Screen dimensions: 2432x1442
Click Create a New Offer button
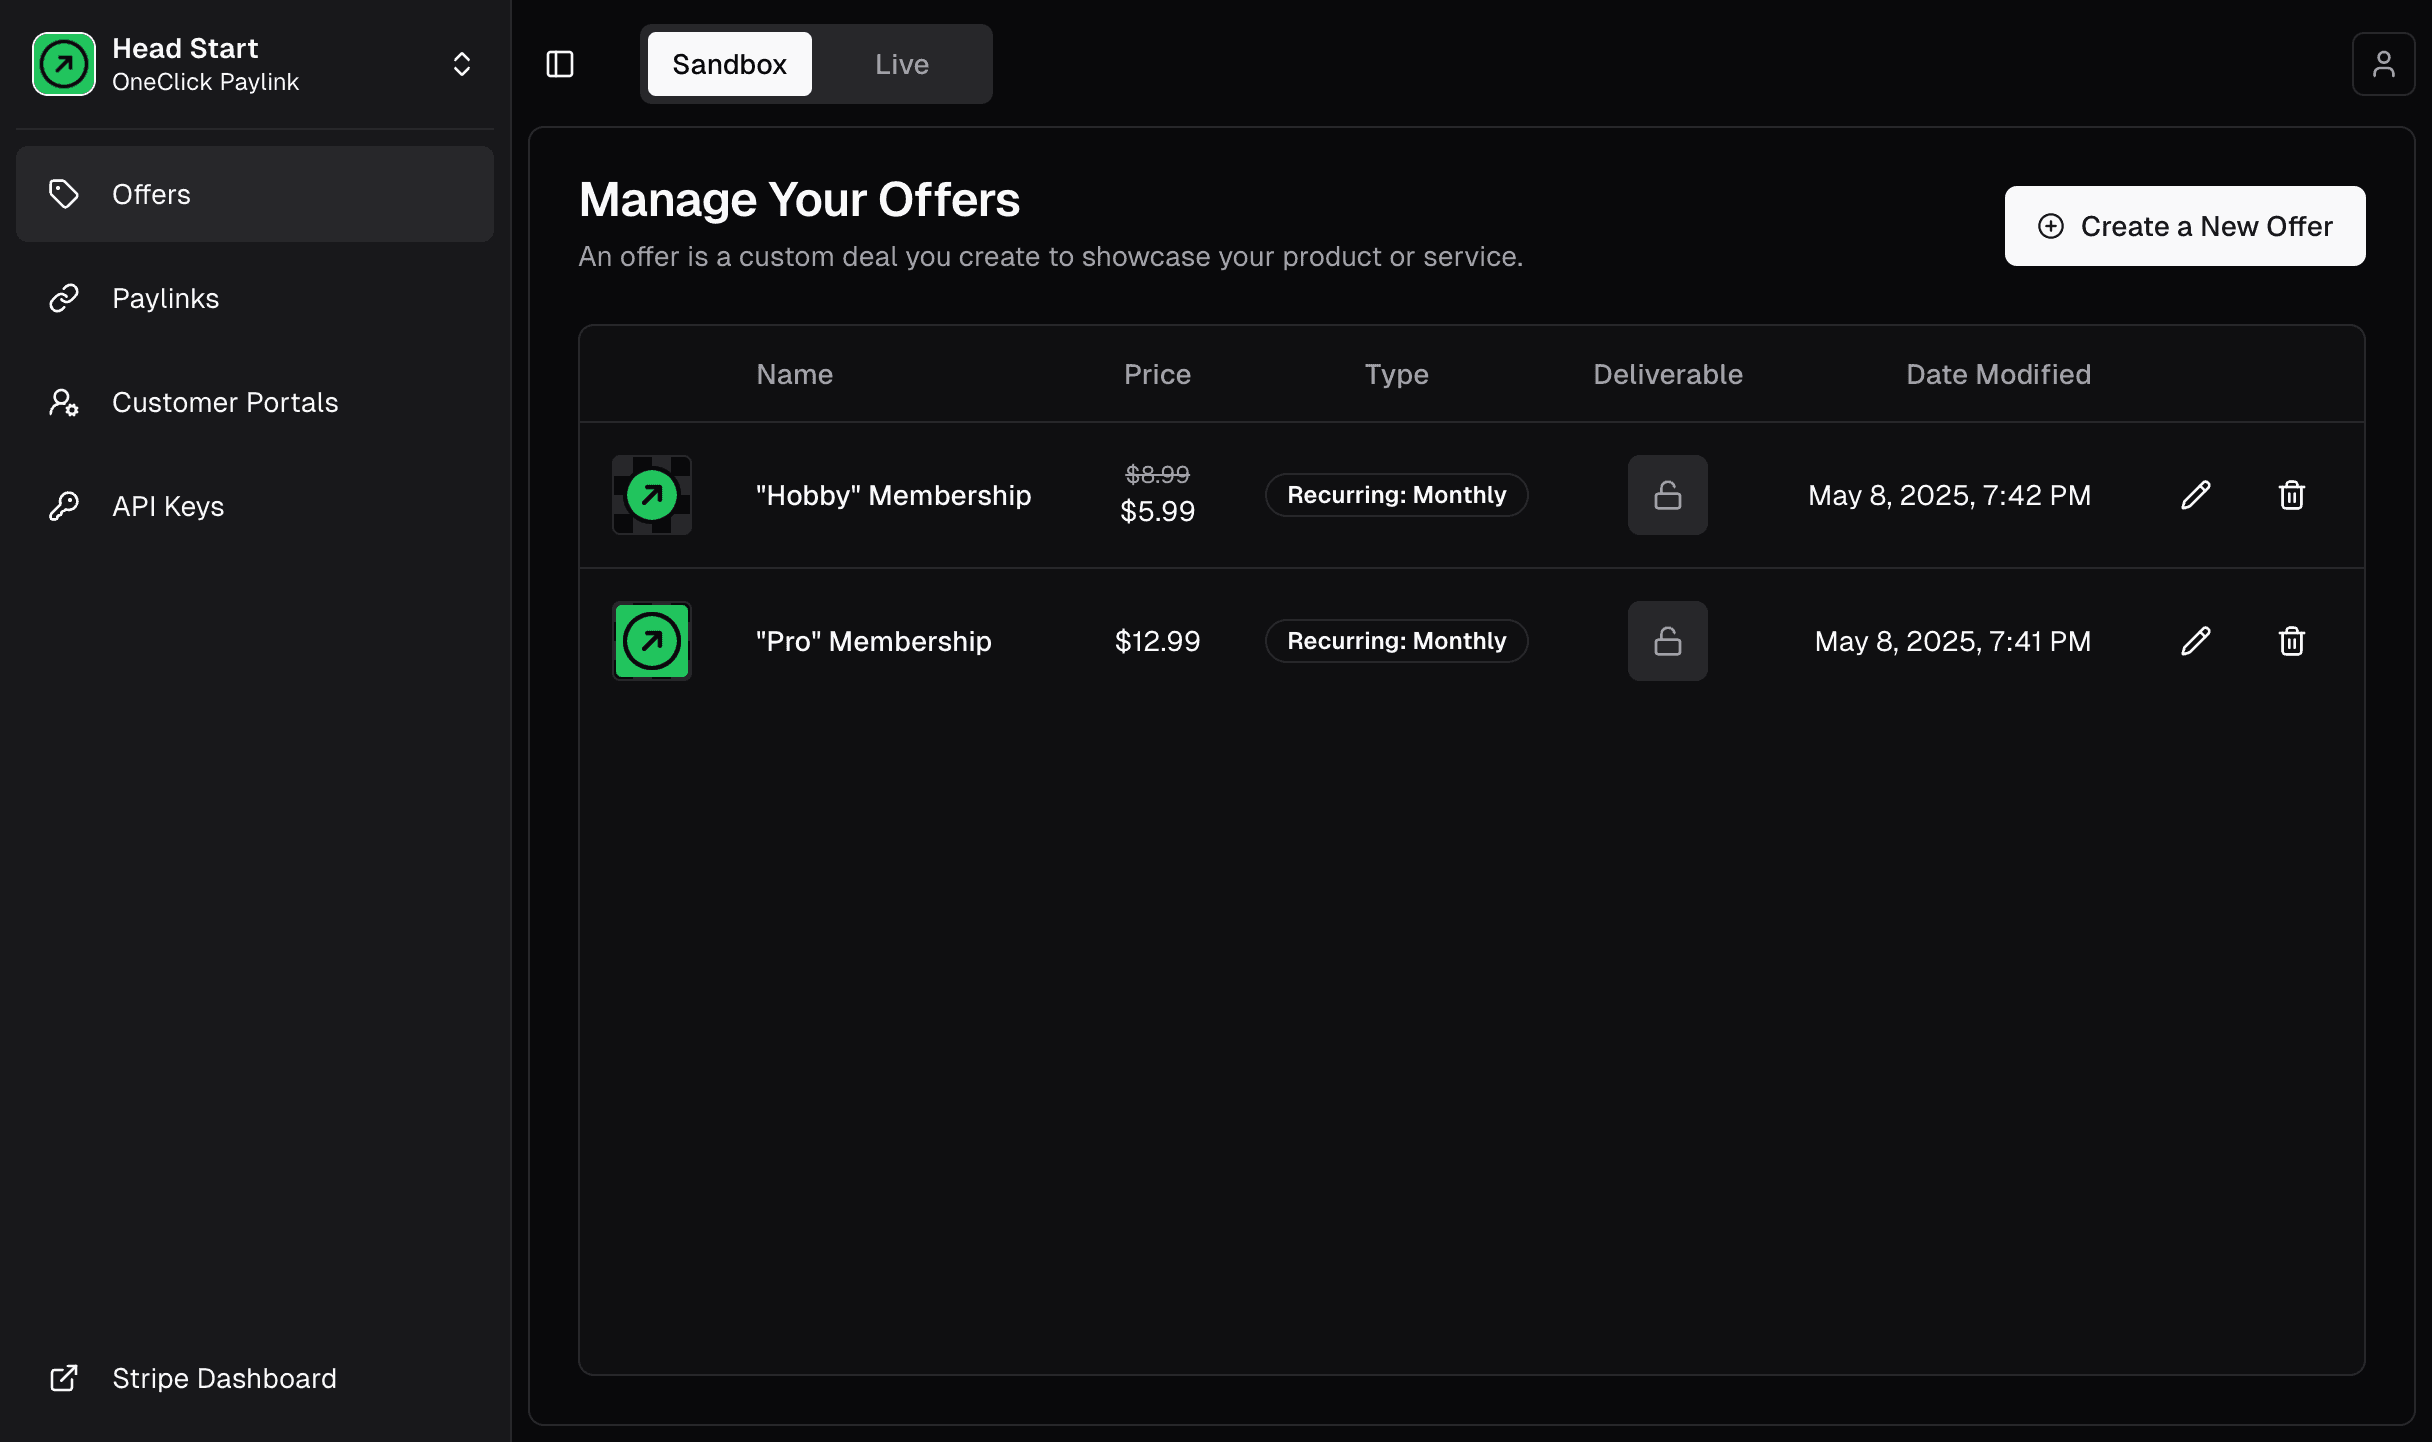[x=2185, y=226]
